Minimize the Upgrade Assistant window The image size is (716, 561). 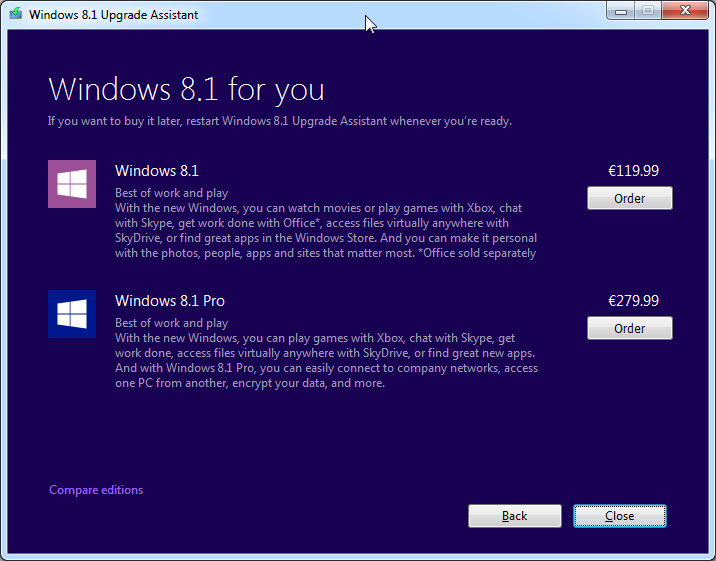[x=621, y=10]
